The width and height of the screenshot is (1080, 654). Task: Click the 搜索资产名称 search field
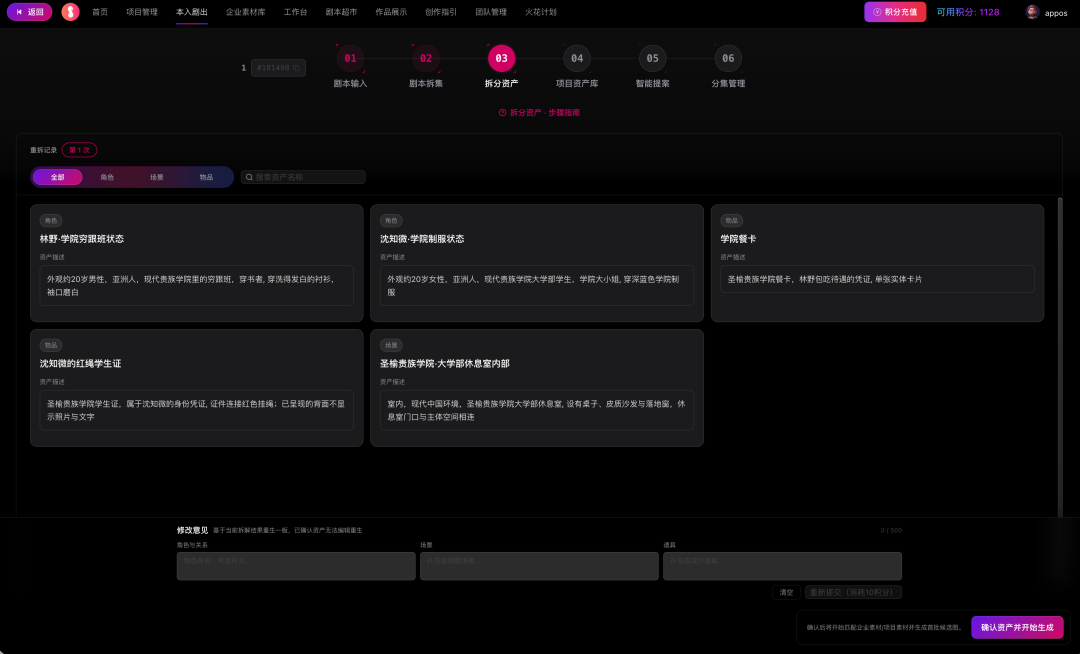point(303,178)
